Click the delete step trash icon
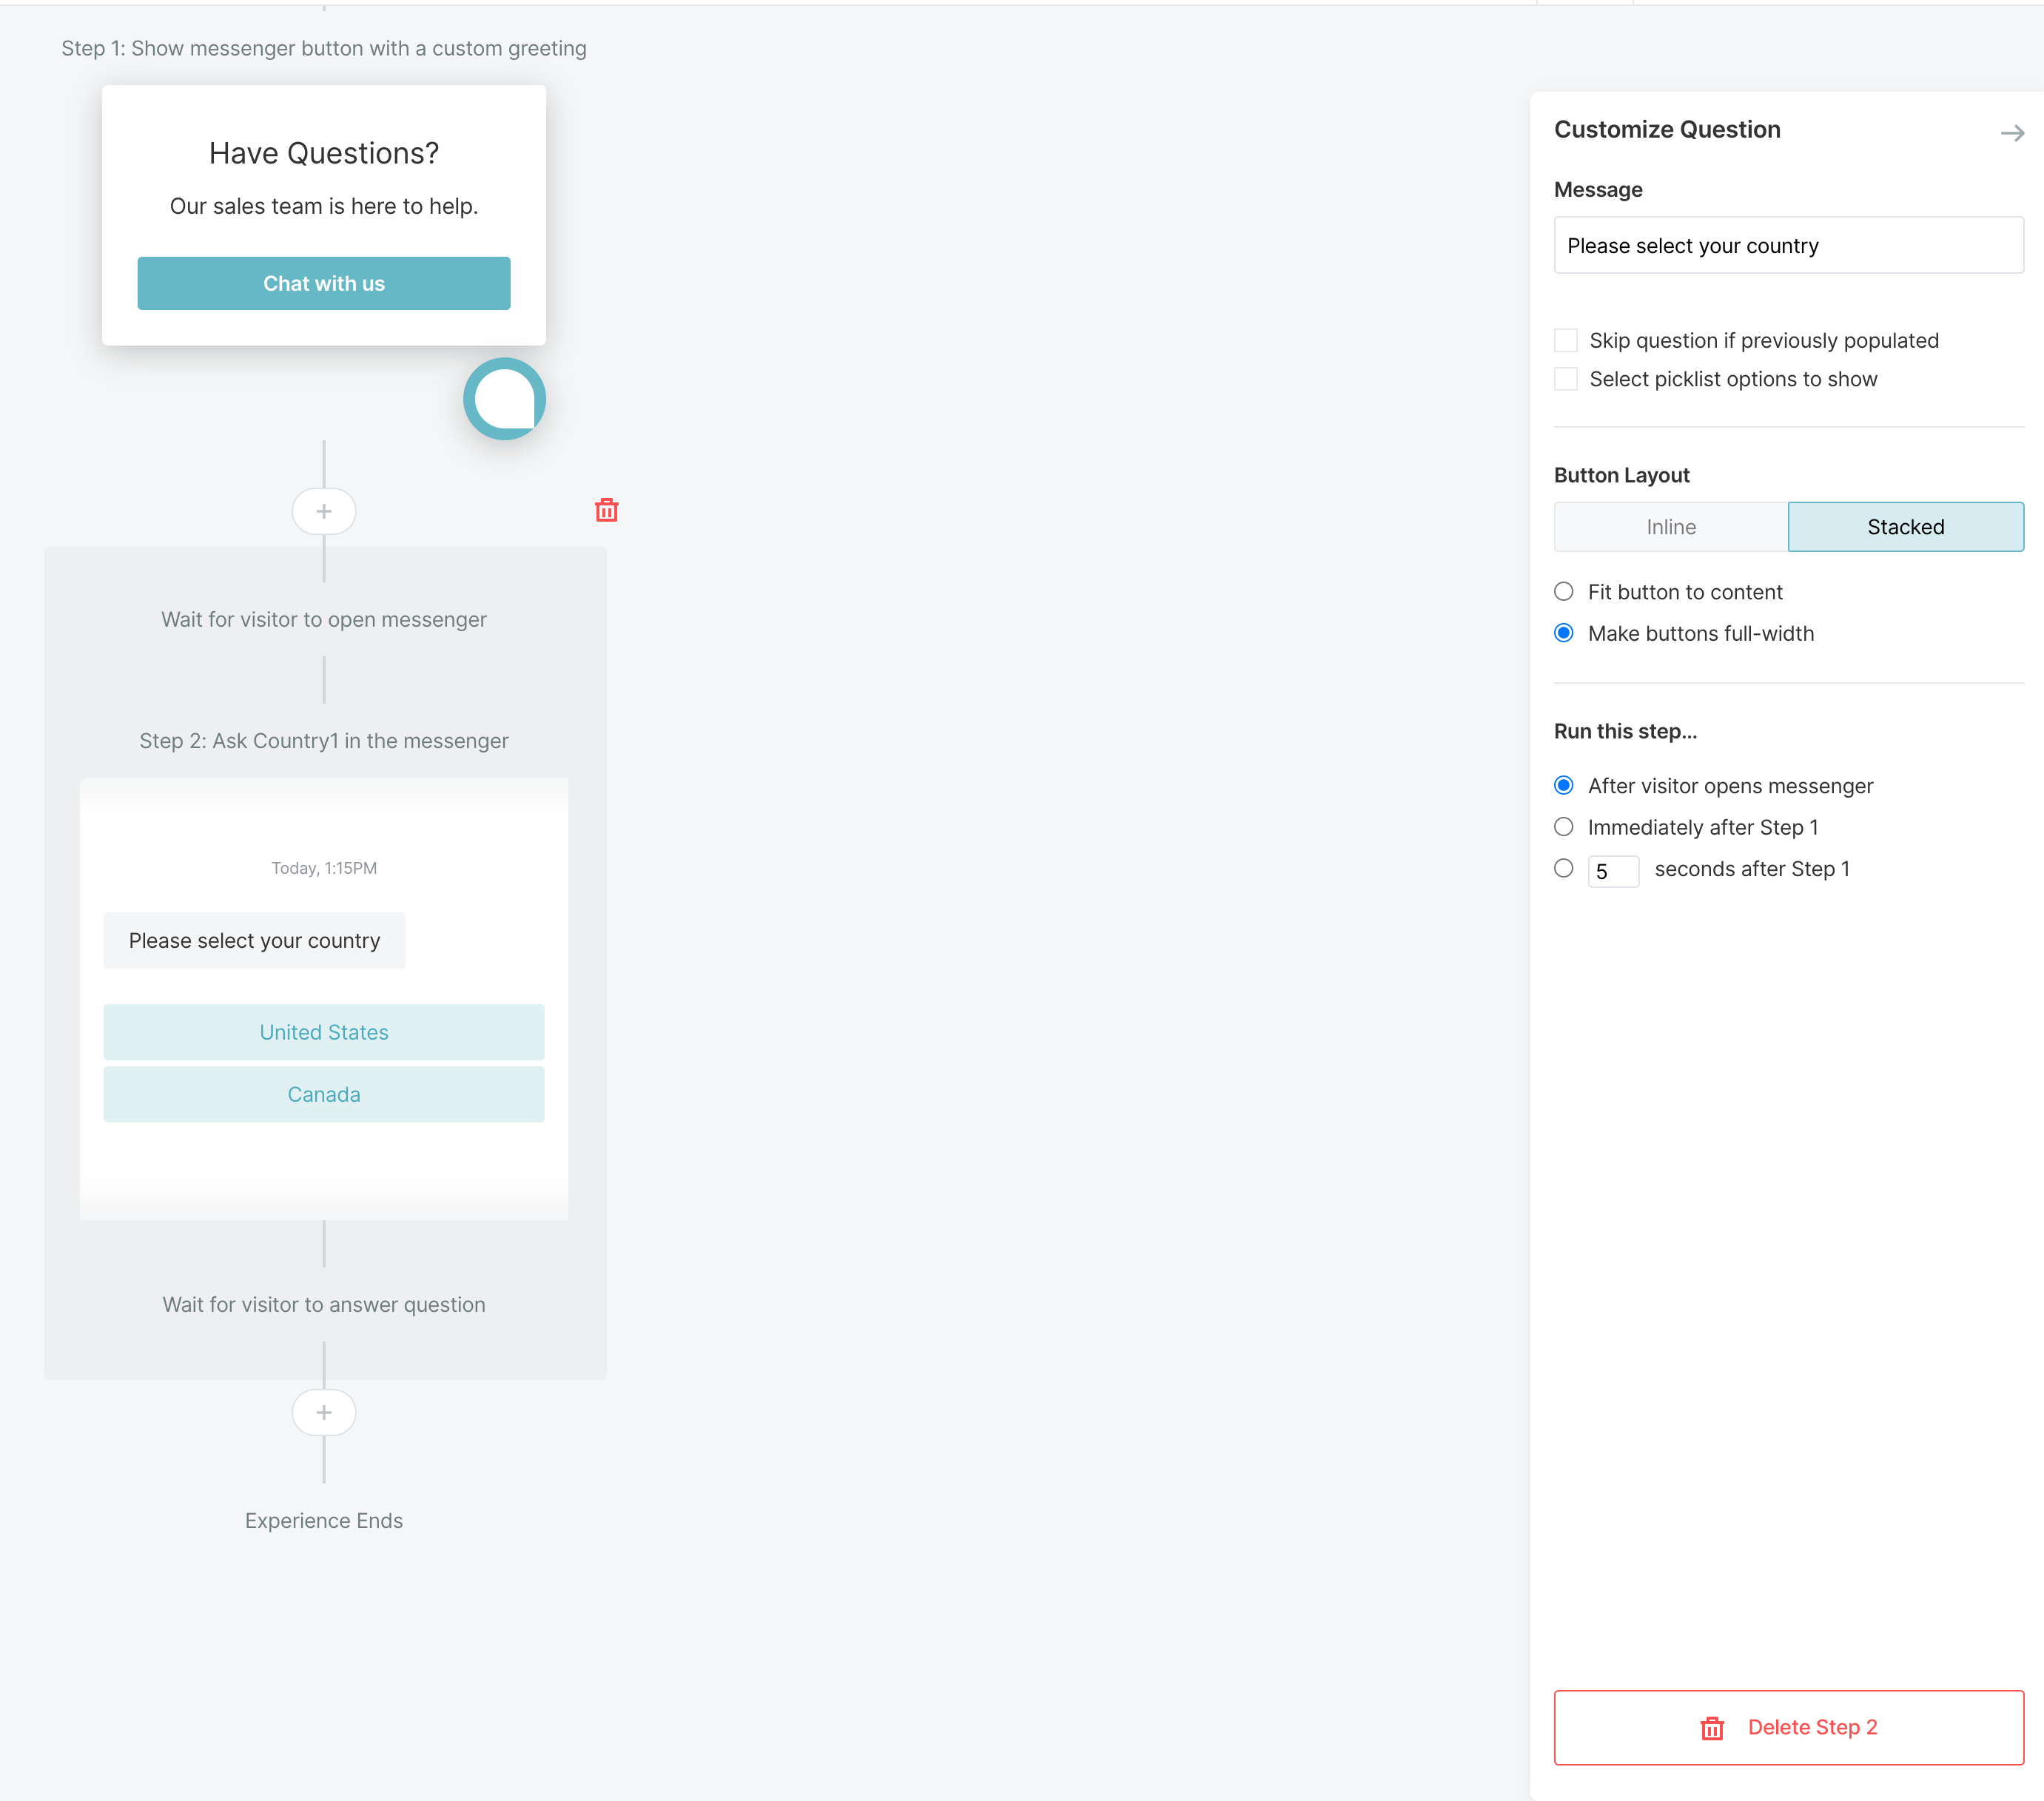The image size is (2044, 1801). (607, 509)
